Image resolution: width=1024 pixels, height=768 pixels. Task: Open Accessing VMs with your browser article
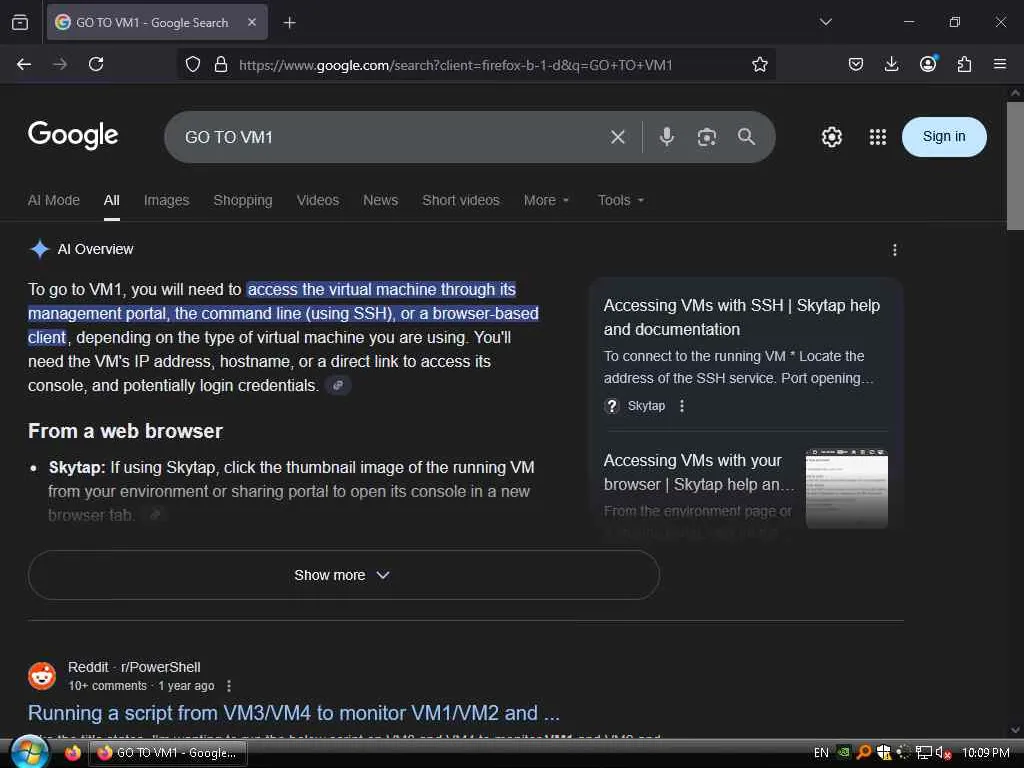699,472
